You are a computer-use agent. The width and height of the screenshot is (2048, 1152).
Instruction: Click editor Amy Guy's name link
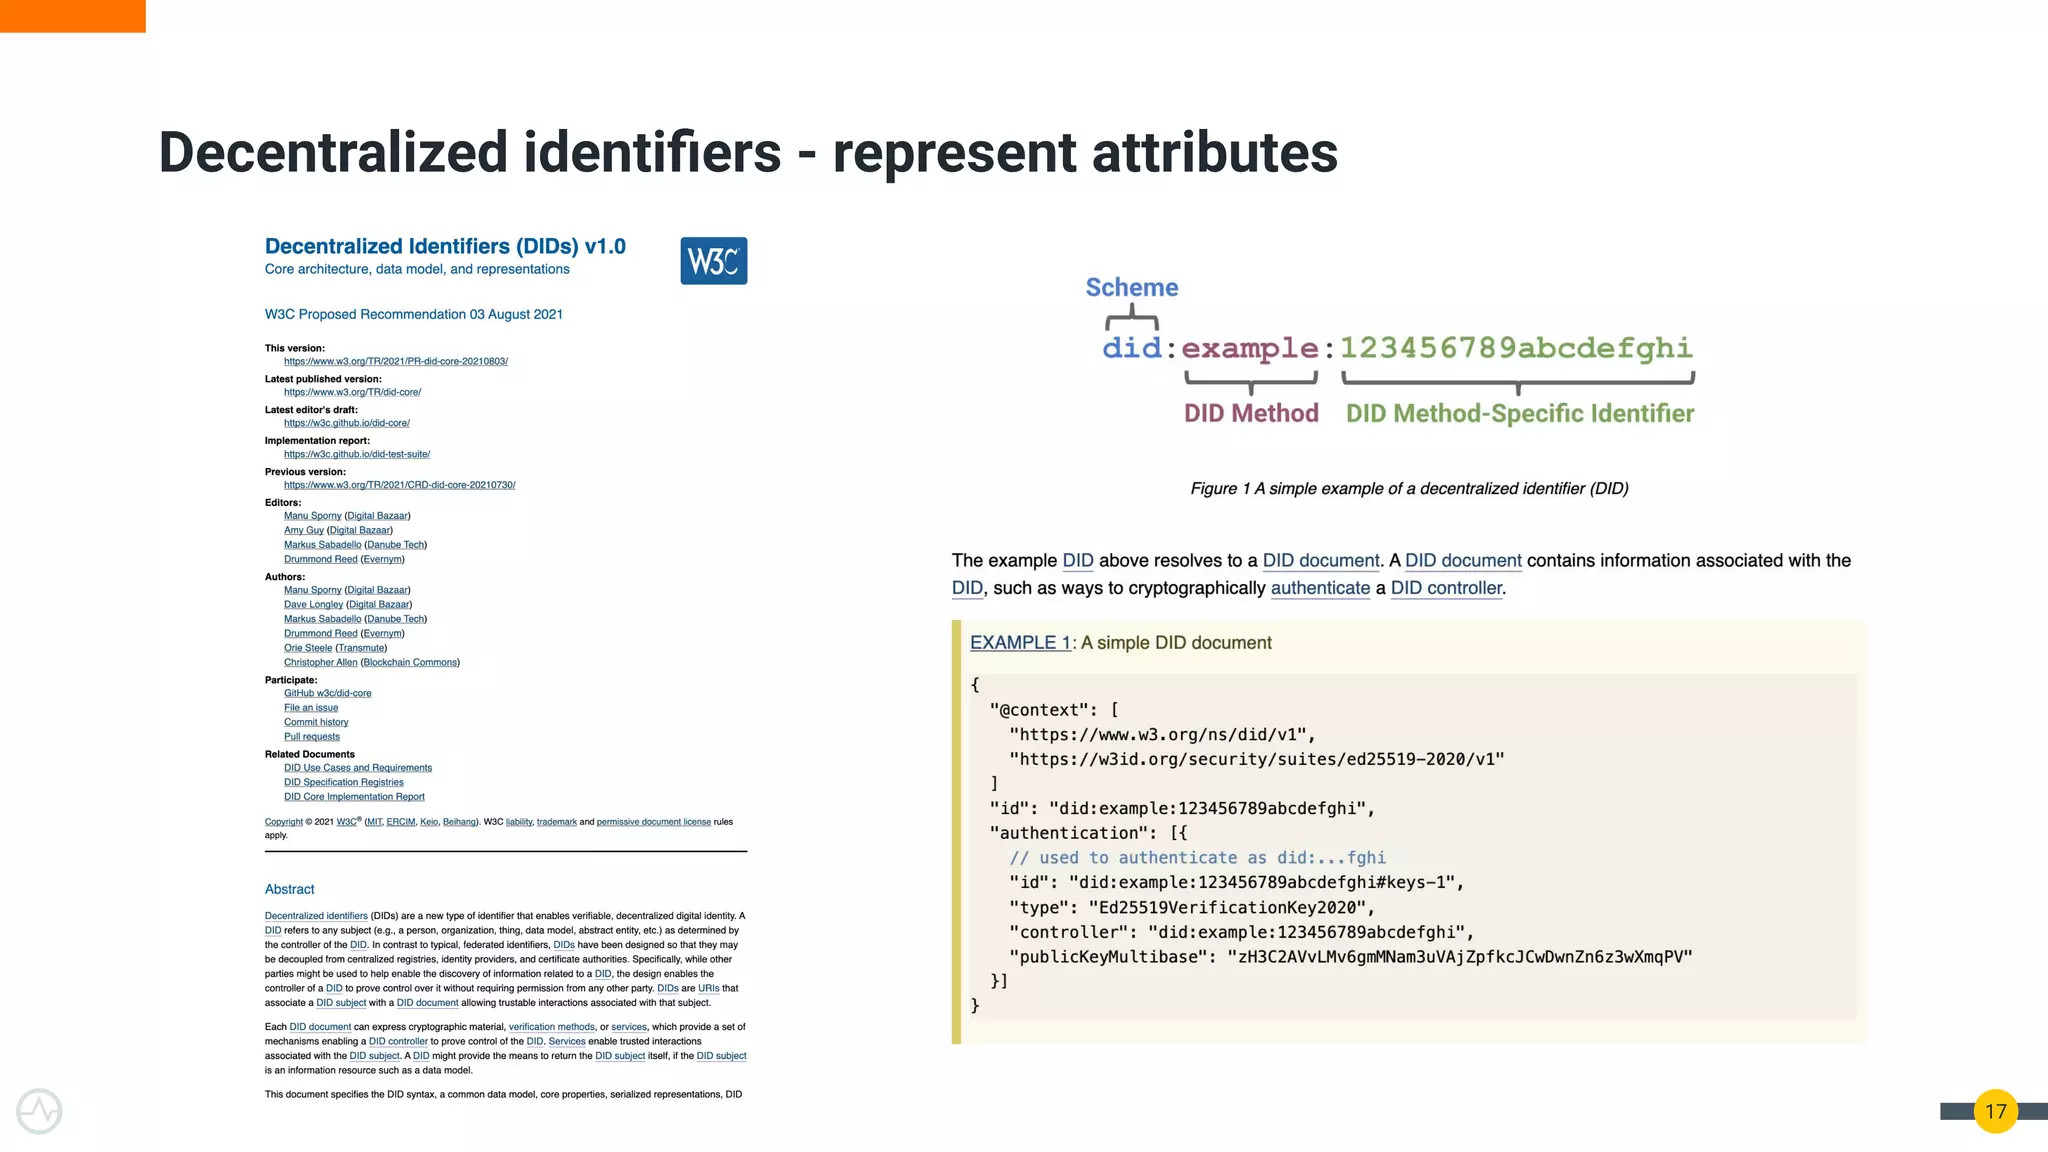click(x=304, y=530)
